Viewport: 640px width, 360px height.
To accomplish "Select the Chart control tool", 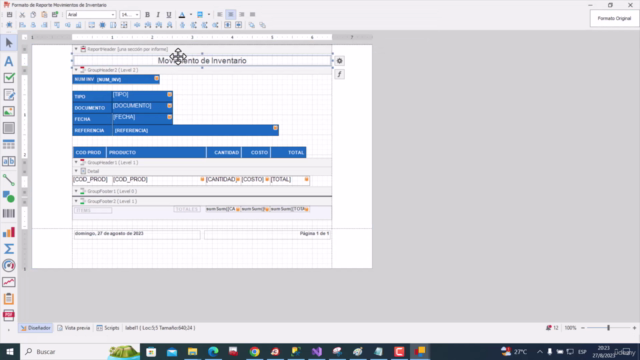I will point(9,232).
